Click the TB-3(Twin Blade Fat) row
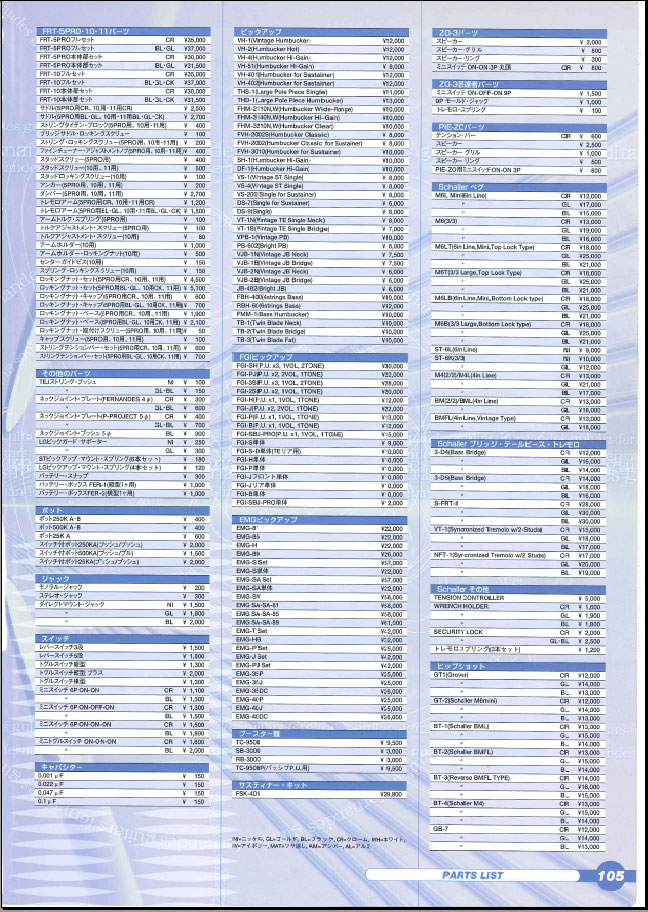648x912 pixels. pyautogui.click(x=322, y=340)
